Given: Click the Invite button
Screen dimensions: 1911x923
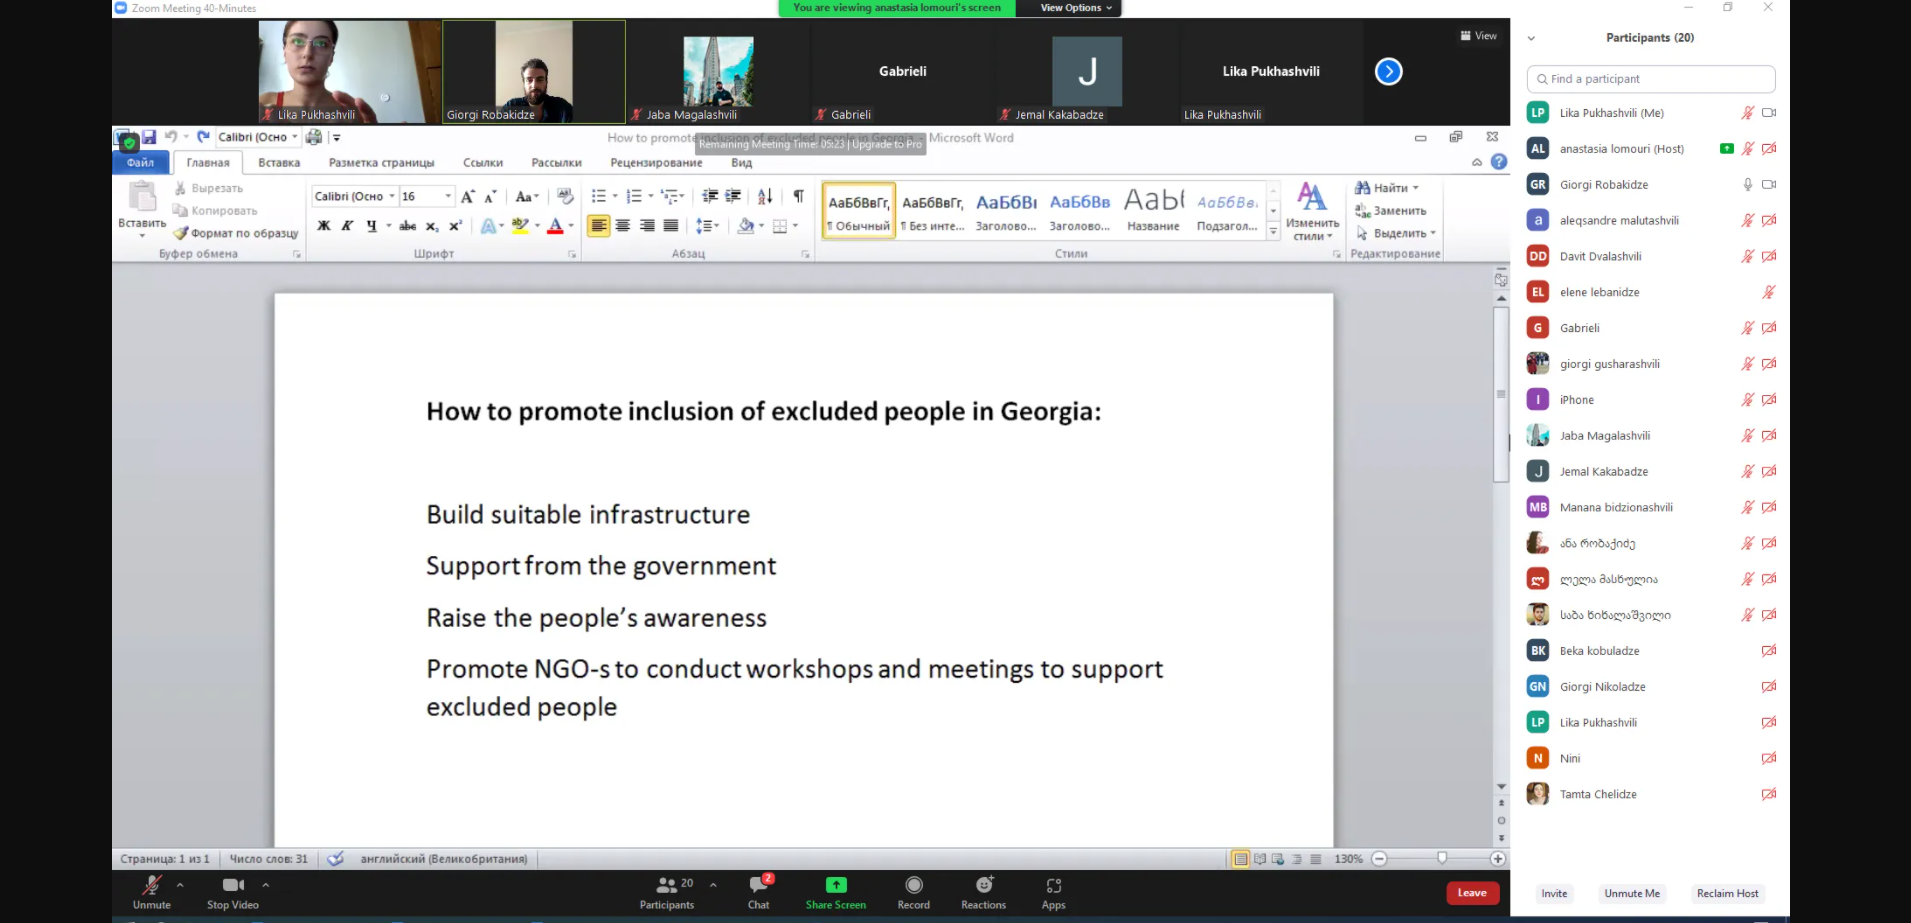Looking at the screenshot, I should [1554, 894].
